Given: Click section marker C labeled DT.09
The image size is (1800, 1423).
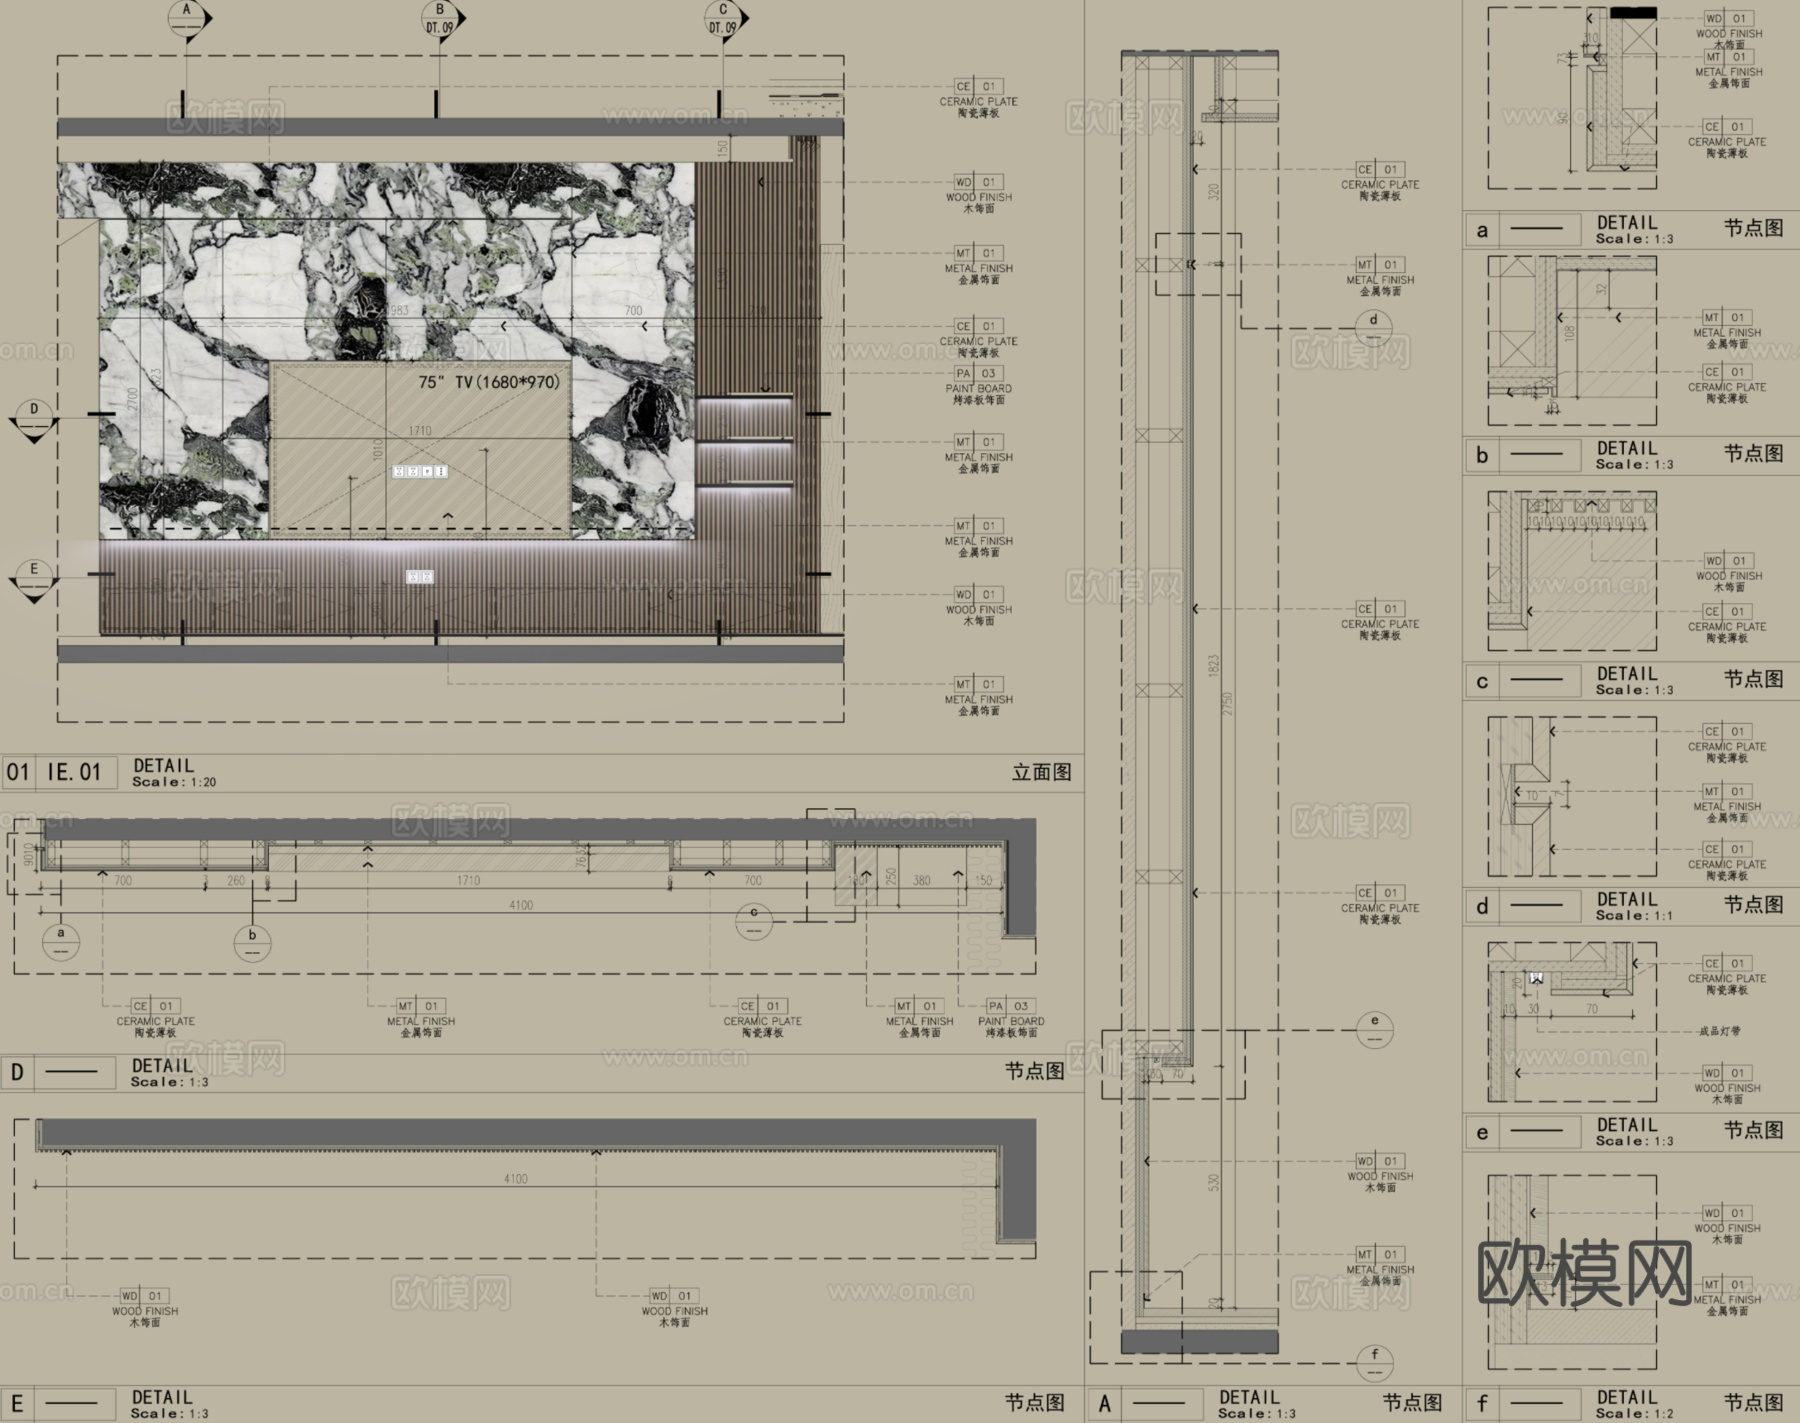Looking at the screenshot, I should 723,18.
